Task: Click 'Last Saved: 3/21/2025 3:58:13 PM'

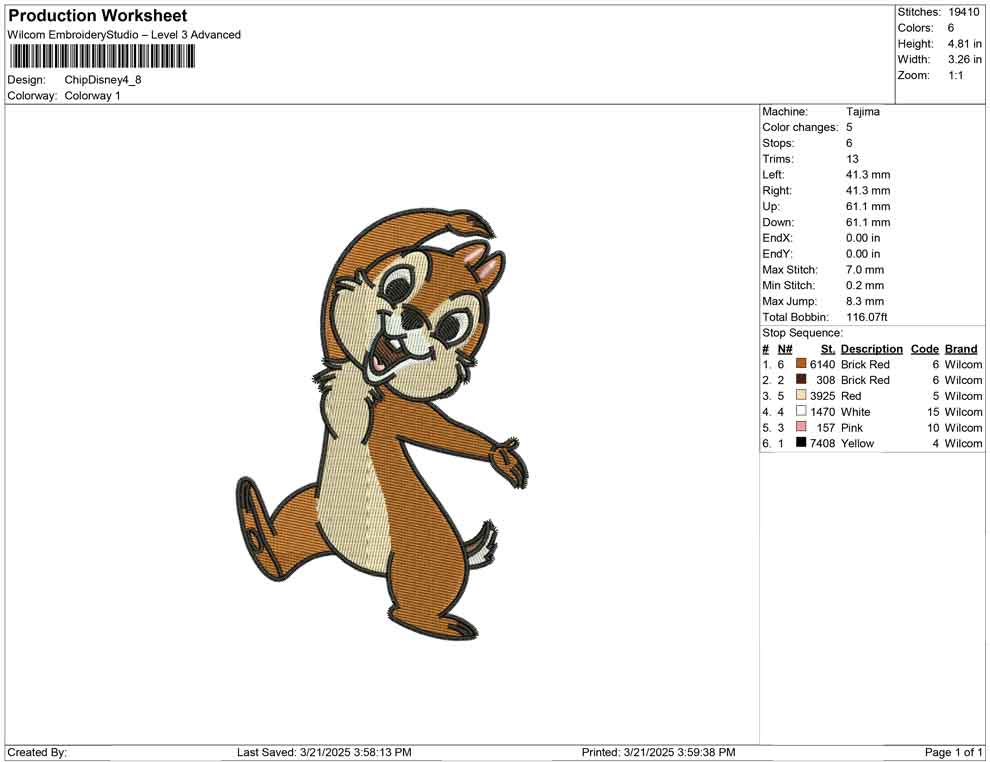Action: 324,752
